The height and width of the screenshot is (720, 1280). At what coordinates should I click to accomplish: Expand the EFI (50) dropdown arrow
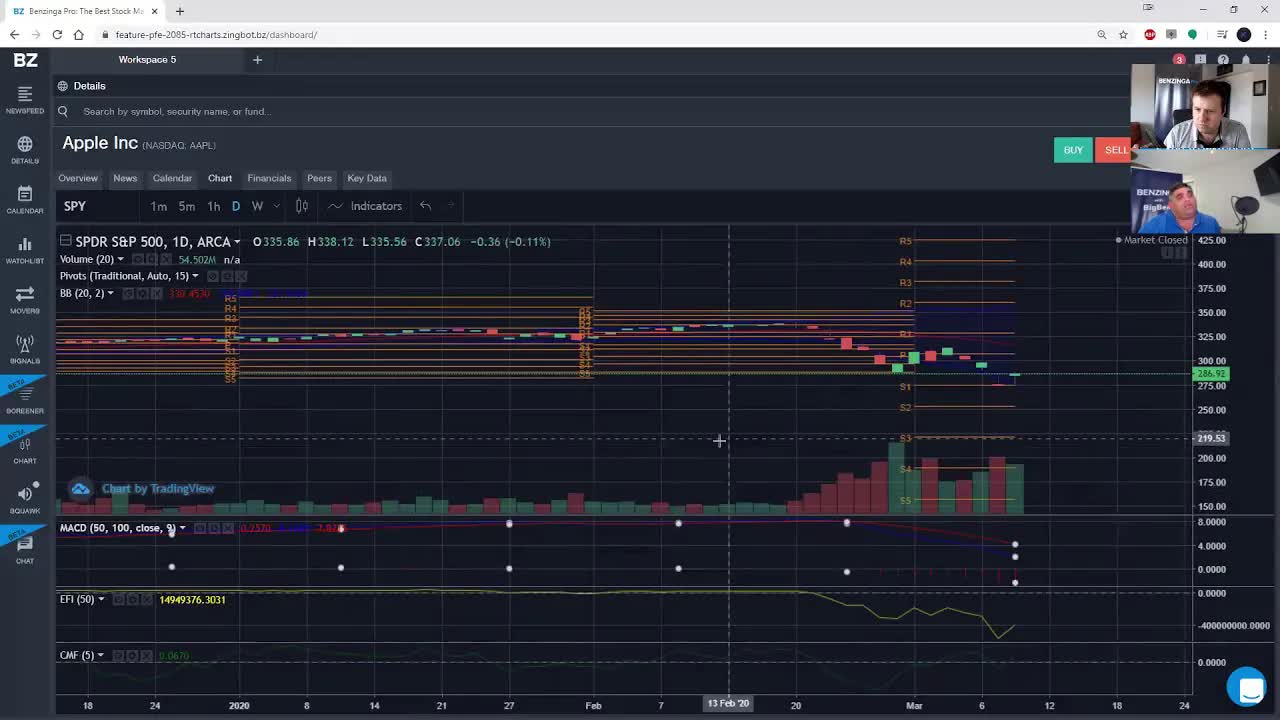pos(101,599)
